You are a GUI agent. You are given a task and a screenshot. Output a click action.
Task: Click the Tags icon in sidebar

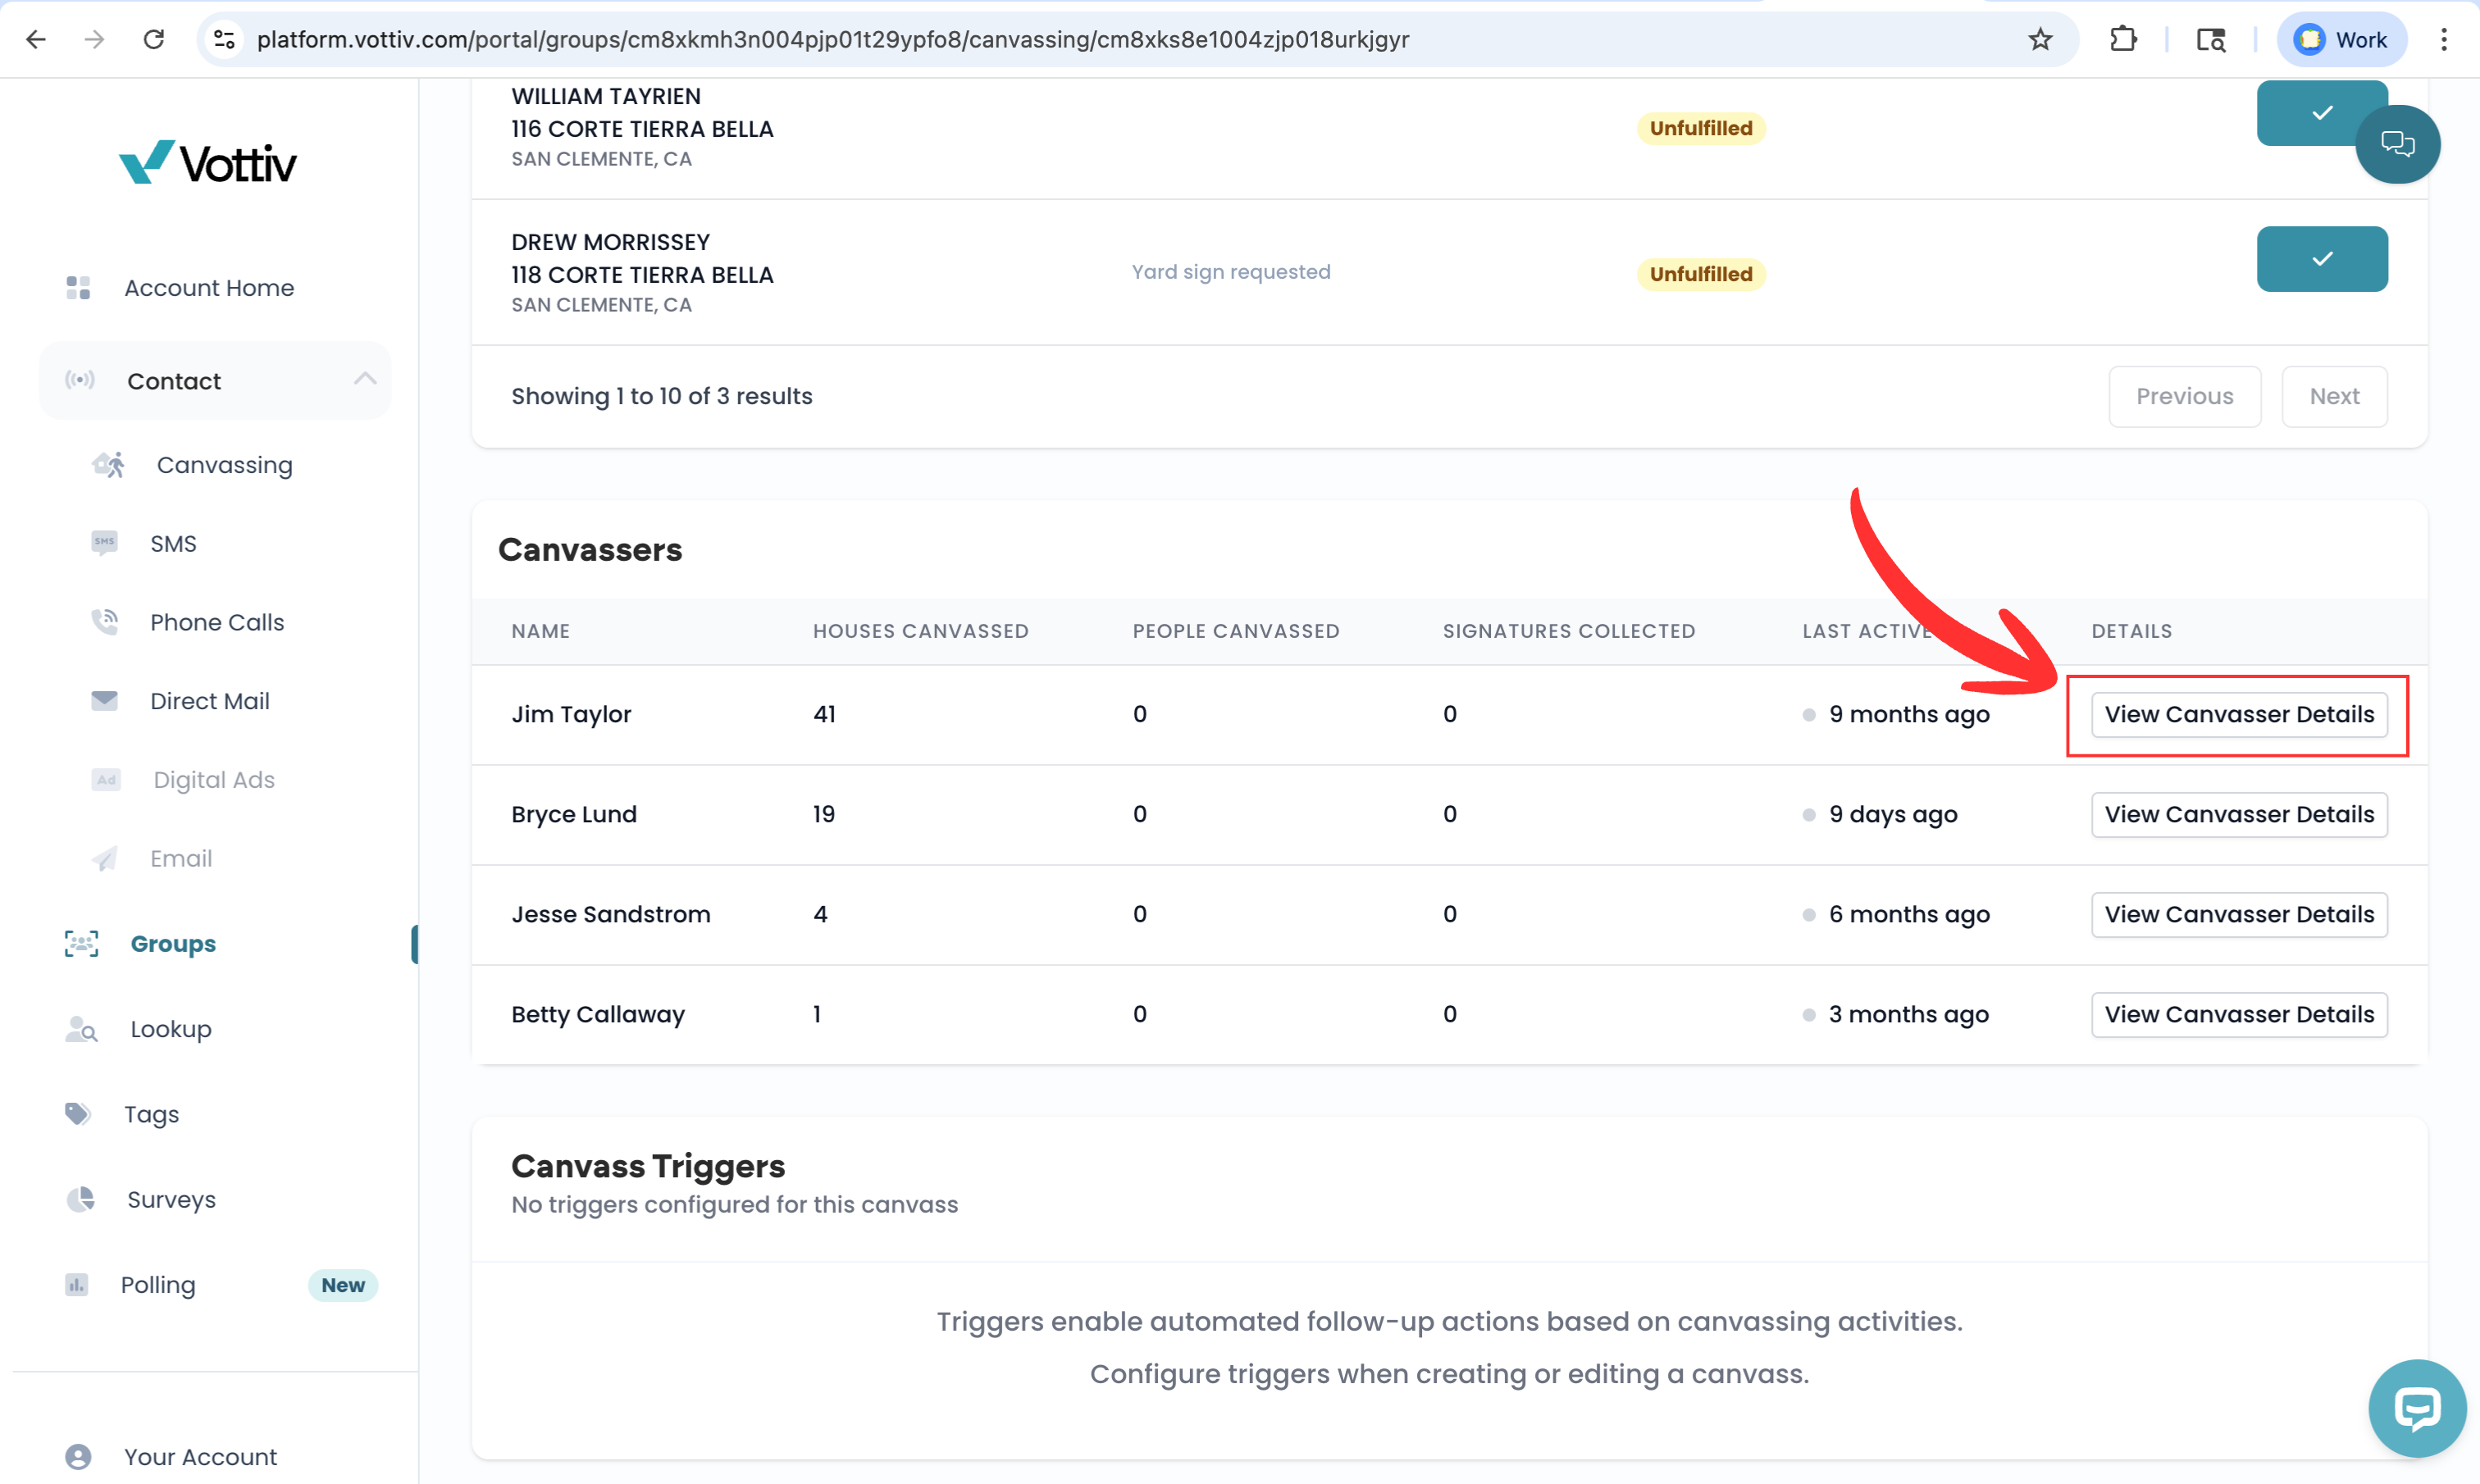(x=78, y=1114)
